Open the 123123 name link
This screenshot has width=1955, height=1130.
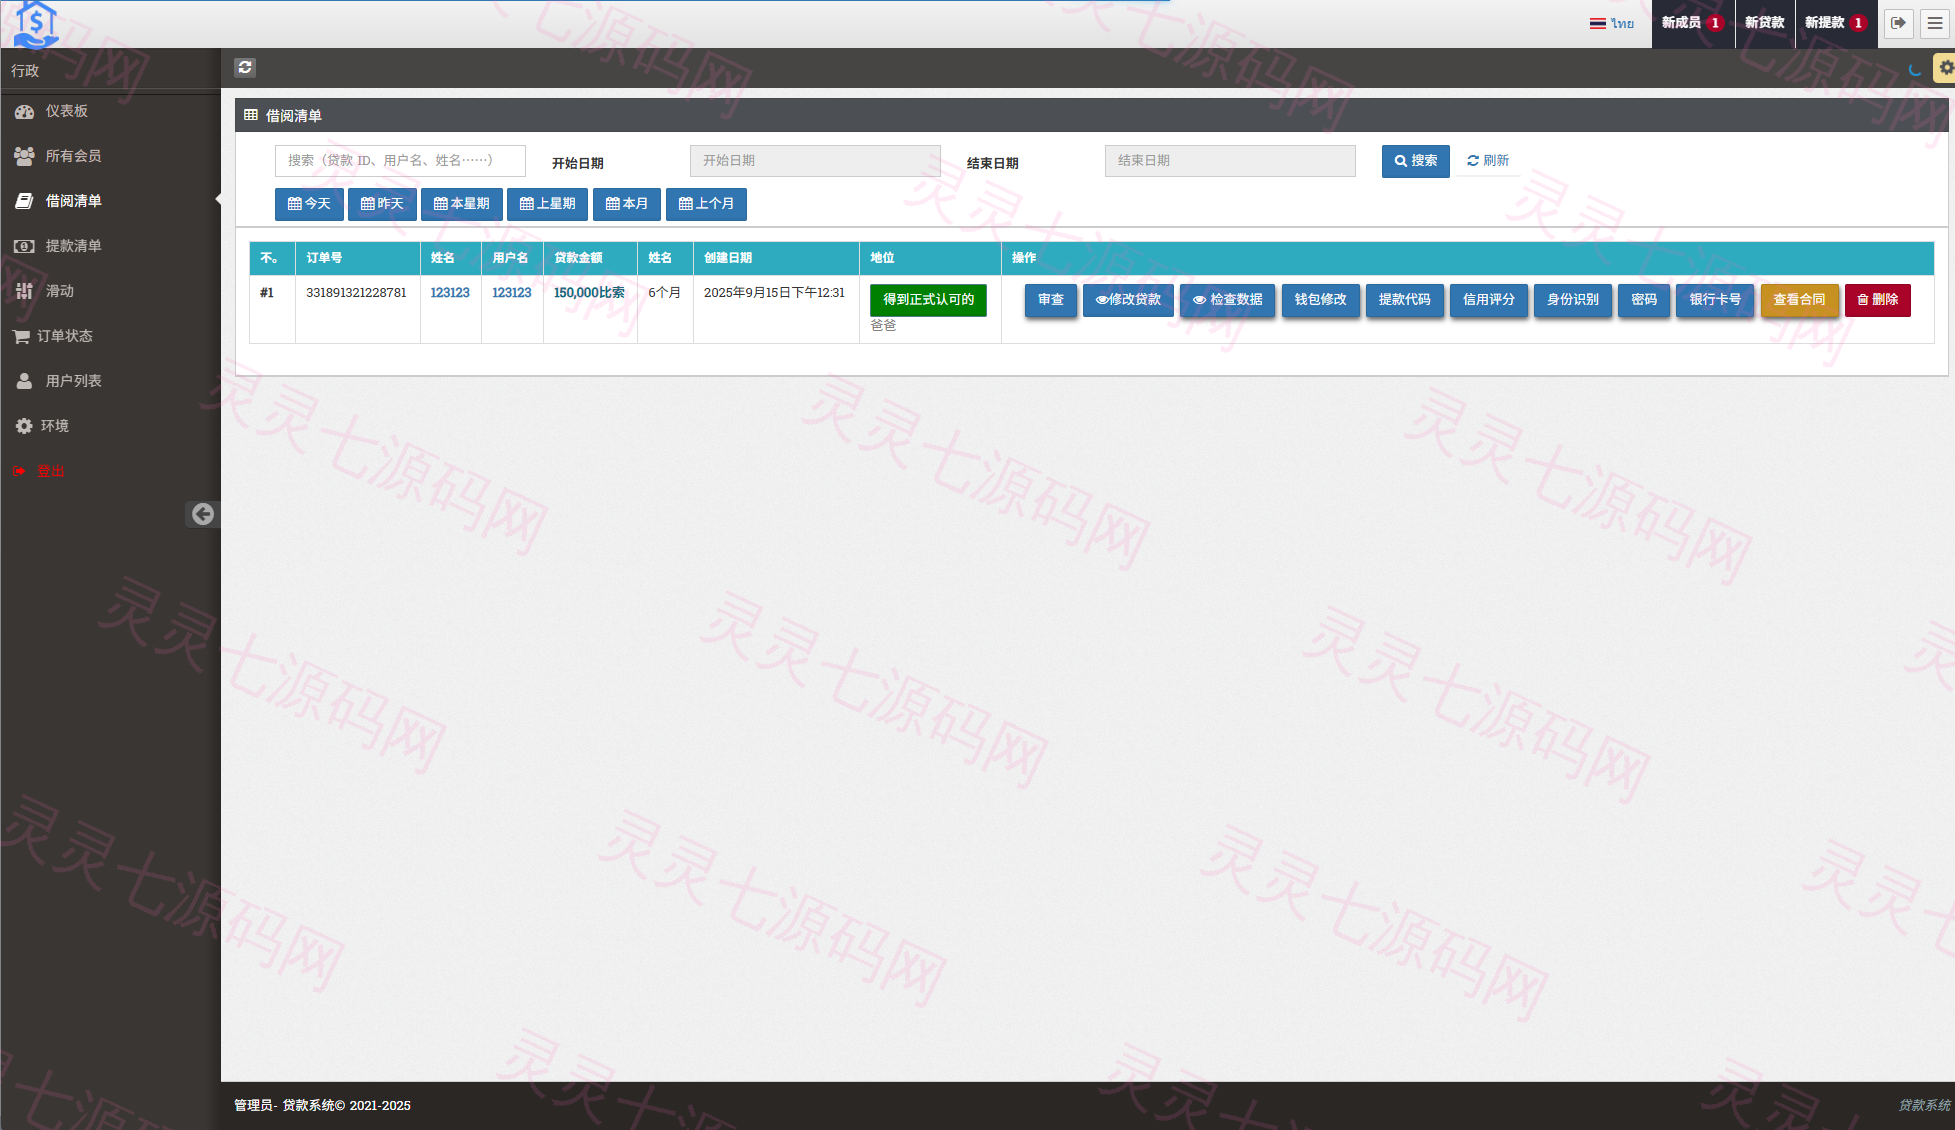pyautogui.click(x=450, y=293)
